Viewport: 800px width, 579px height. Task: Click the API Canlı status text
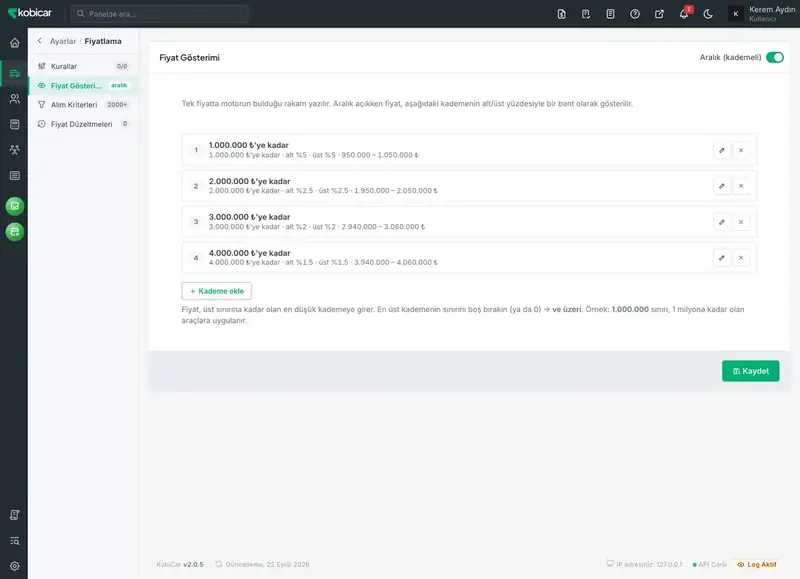(x=710, y=564)
